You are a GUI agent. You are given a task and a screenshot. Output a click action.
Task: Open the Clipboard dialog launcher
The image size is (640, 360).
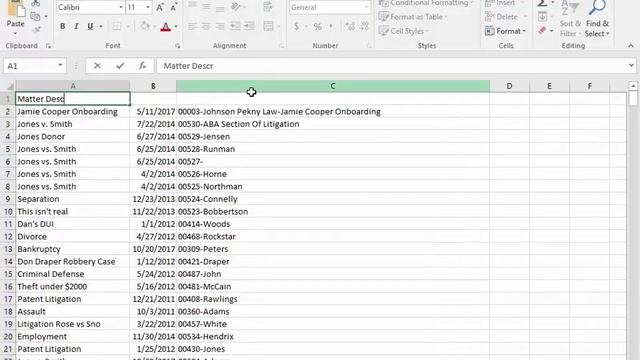(x=48, y=46)
